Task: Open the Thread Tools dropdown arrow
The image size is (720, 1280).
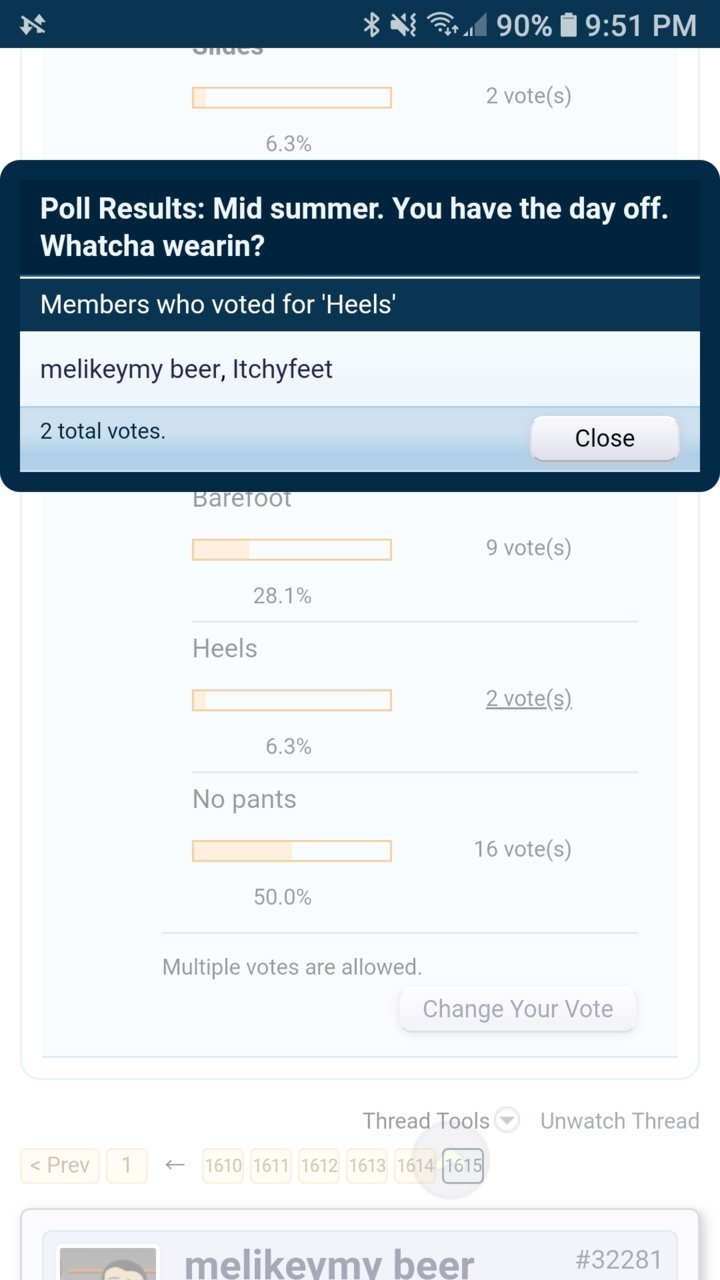Action: click(x=508, y=1120)
